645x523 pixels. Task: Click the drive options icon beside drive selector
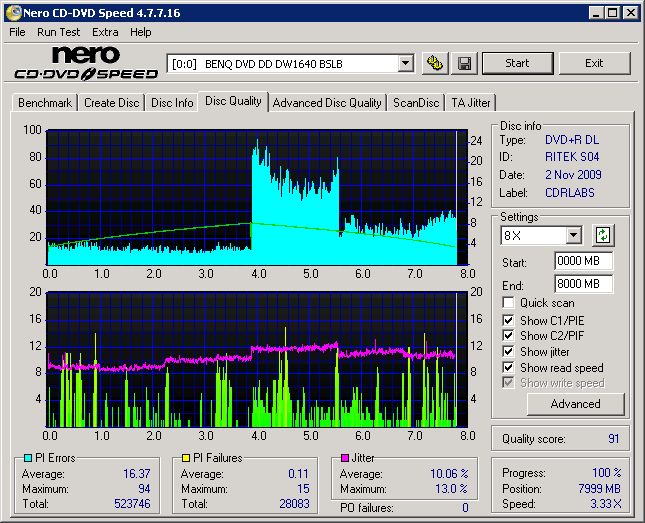point(434,63)
